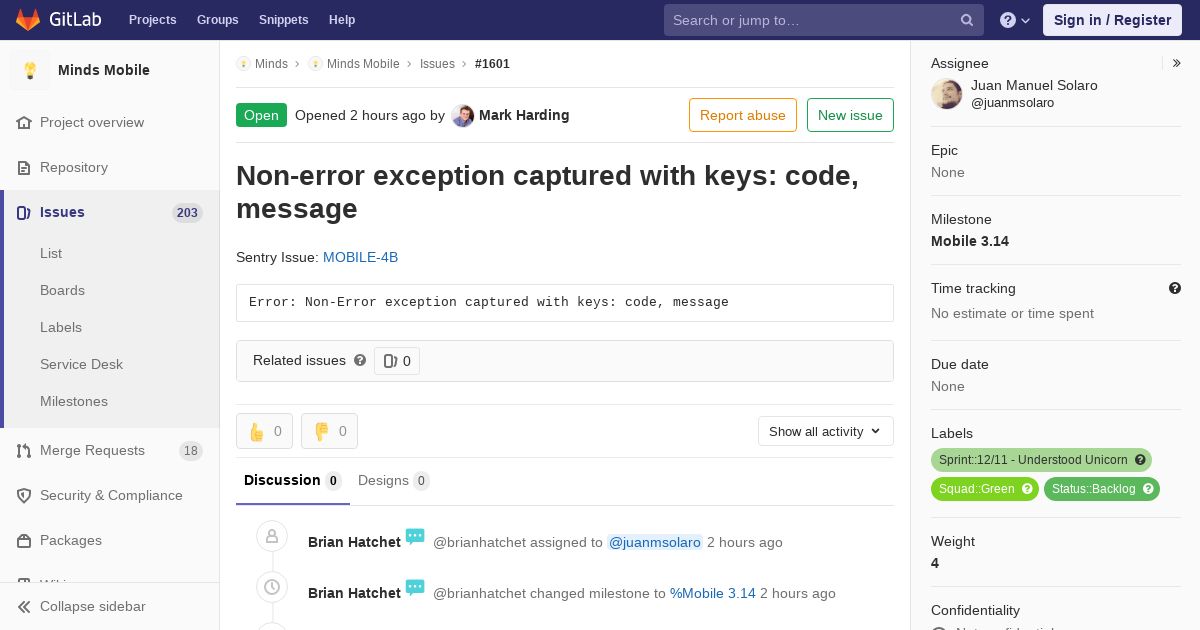Open Help in the top navigation
The height and width of the screenshot is (630, 1200).
[342, 20]
